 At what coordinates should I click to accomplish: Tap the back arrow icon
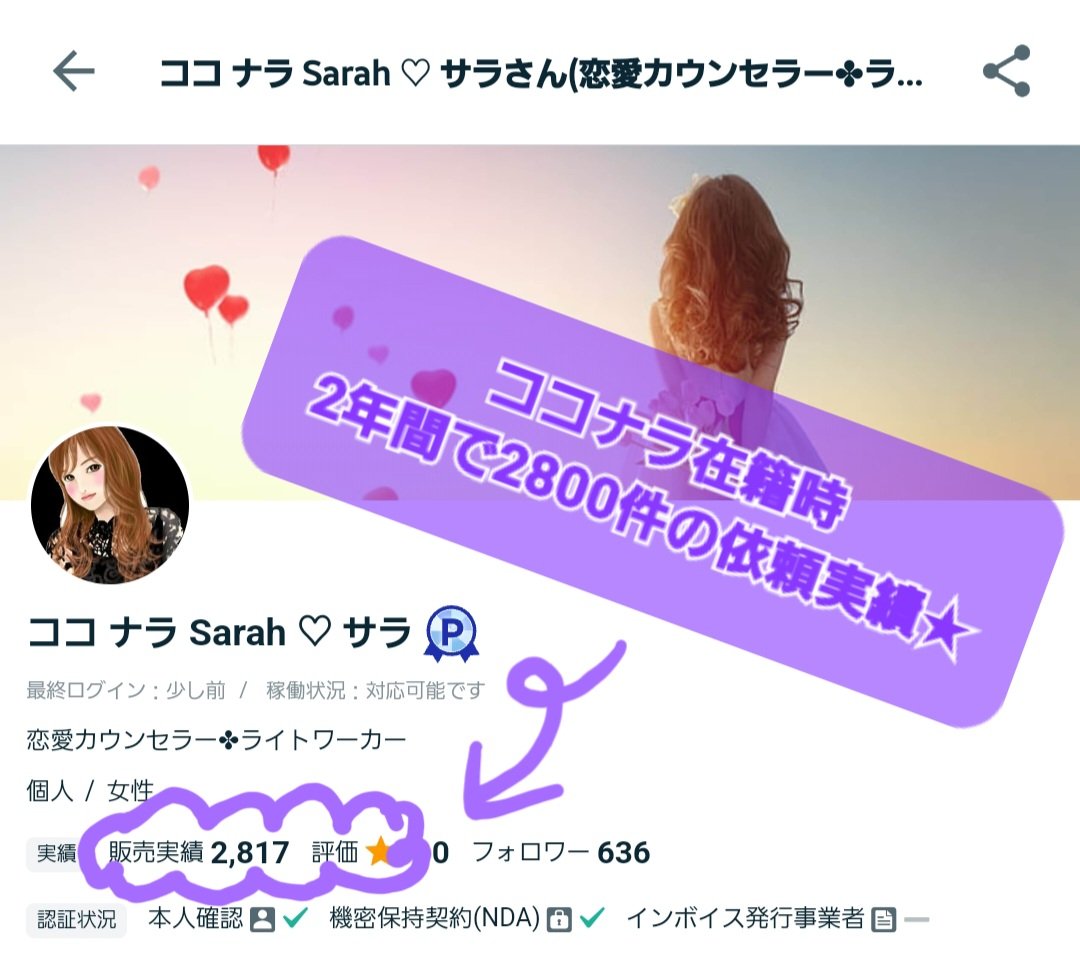pyautogui.click(x=74, y=71)
